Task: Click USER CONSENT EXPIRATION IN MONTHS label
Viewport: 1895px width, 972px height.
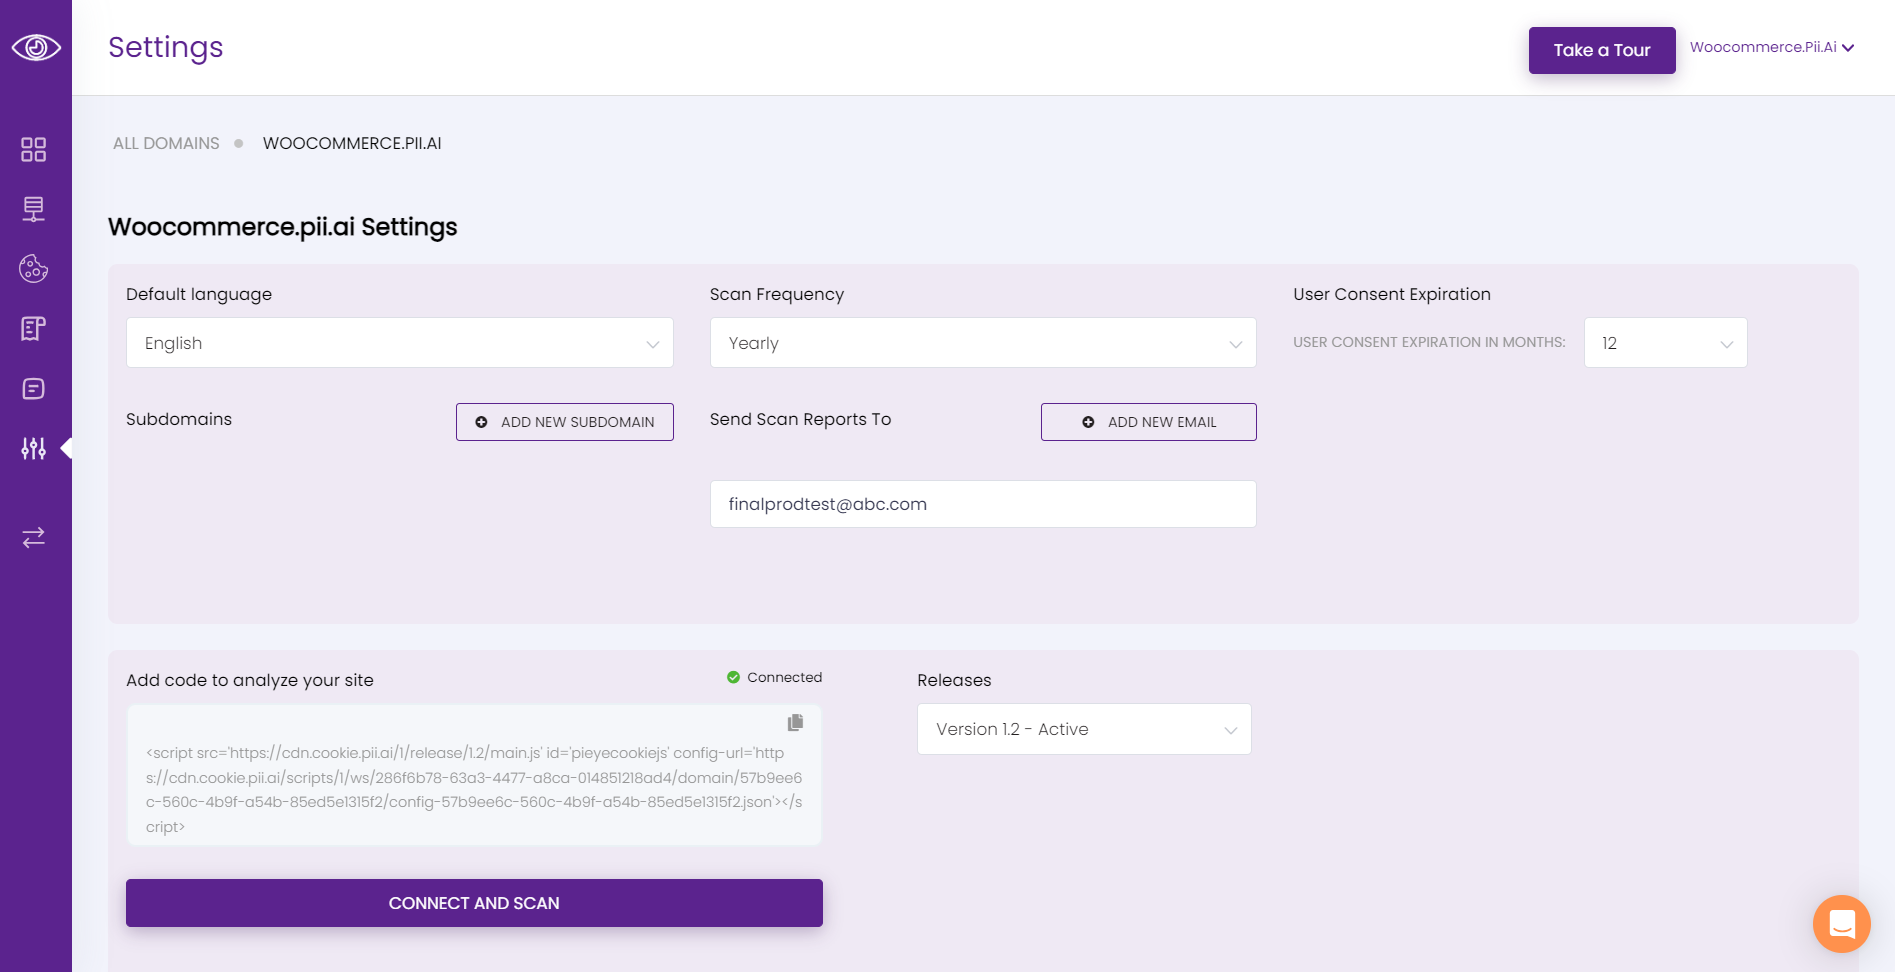Action: [1429, 342]
